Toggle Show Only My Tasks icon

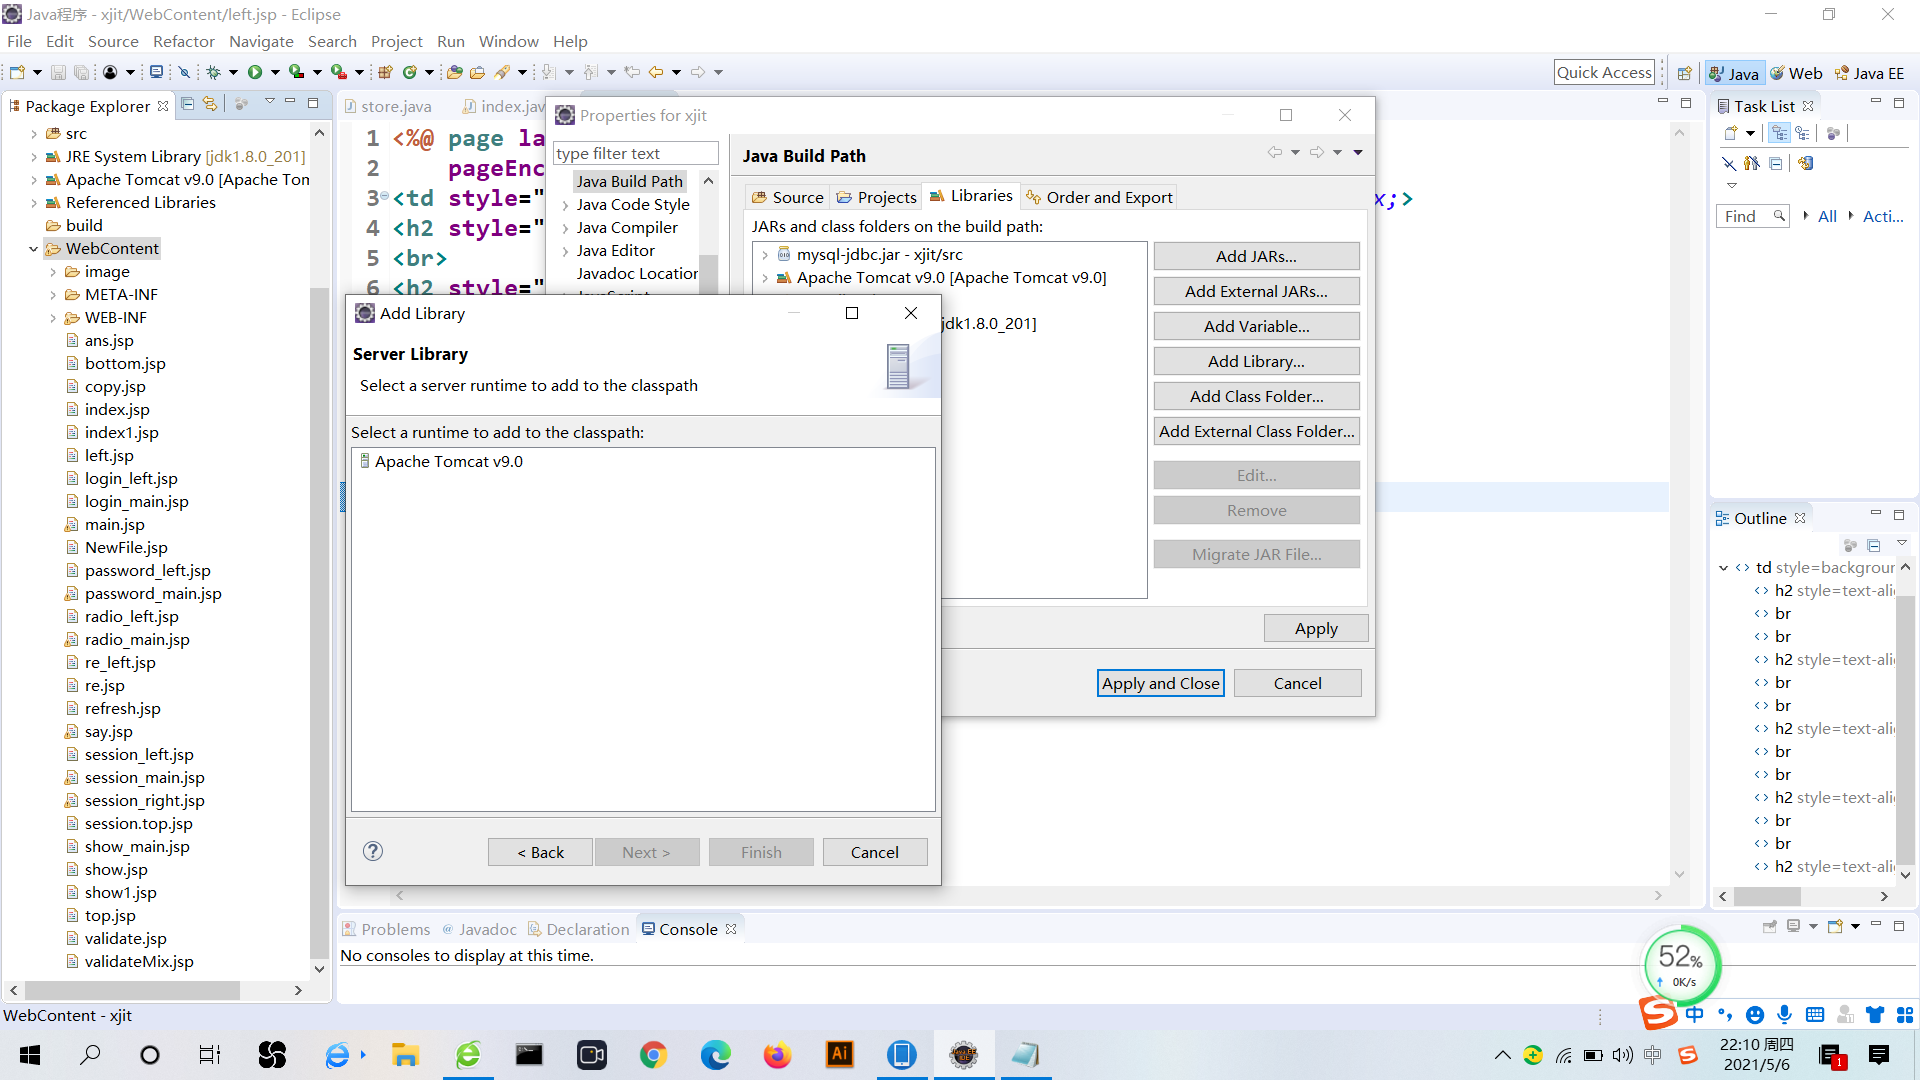click(1752, 163)
